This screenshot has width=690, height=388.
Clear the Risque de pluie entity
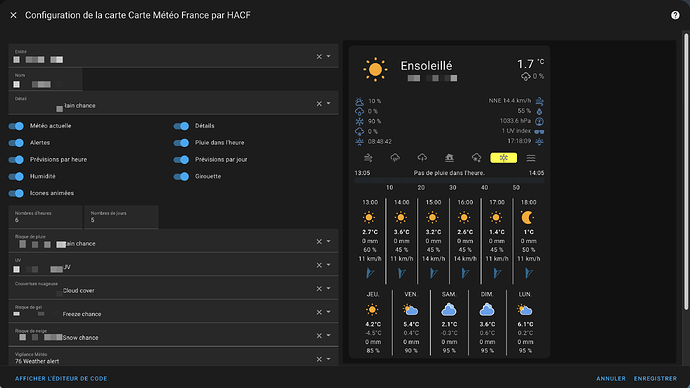(319, 242)
